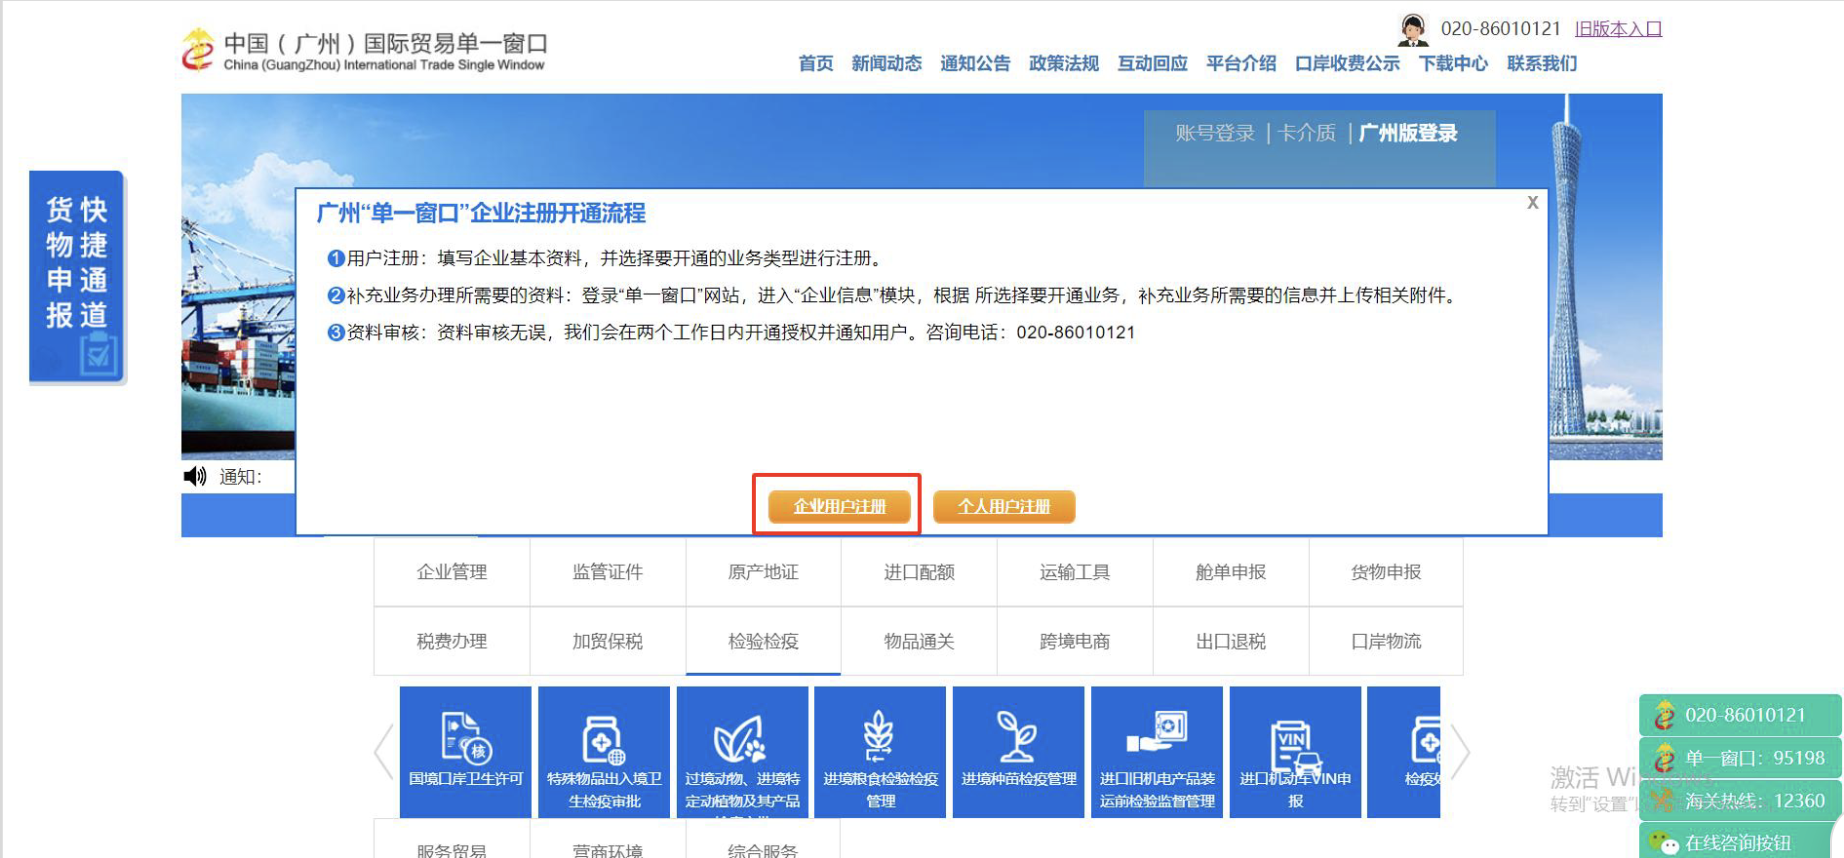Click the step ❶ 用户注册 instruction line

[606, 258]
